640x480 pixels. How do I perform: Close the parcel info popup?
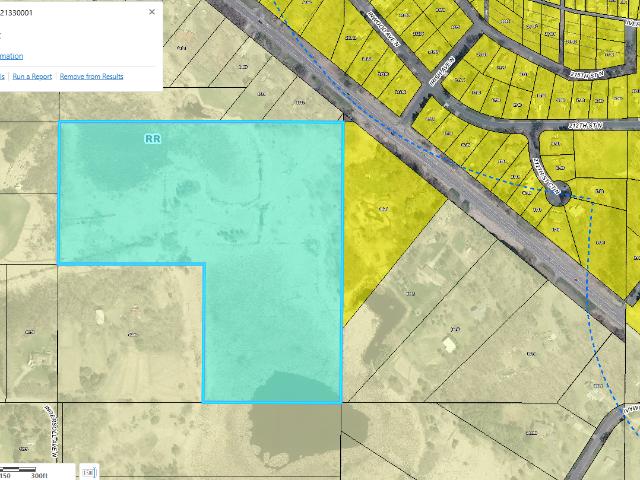click(x=152, y=12)
